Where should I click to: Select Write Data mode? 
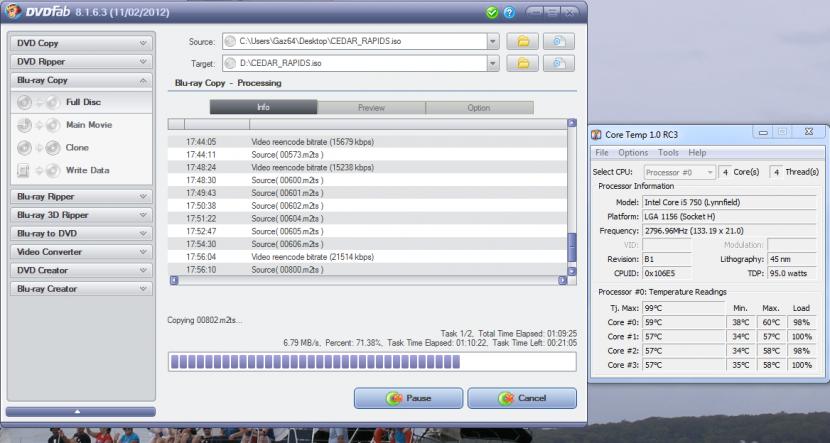point(81,170)
